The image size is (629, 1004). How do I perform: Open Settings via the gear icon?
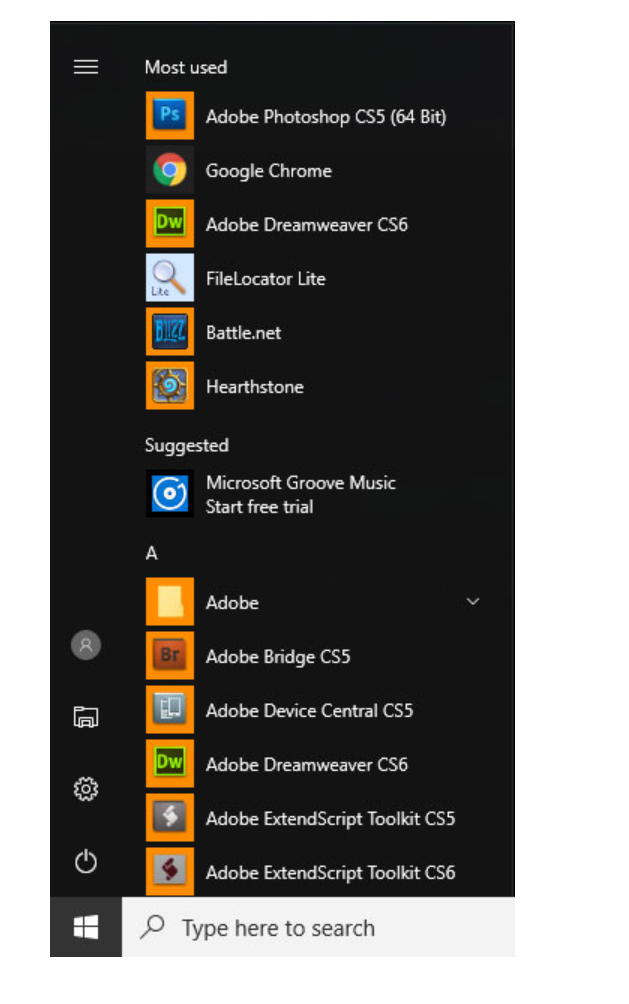pyautogui.click(x=86, y=790)
